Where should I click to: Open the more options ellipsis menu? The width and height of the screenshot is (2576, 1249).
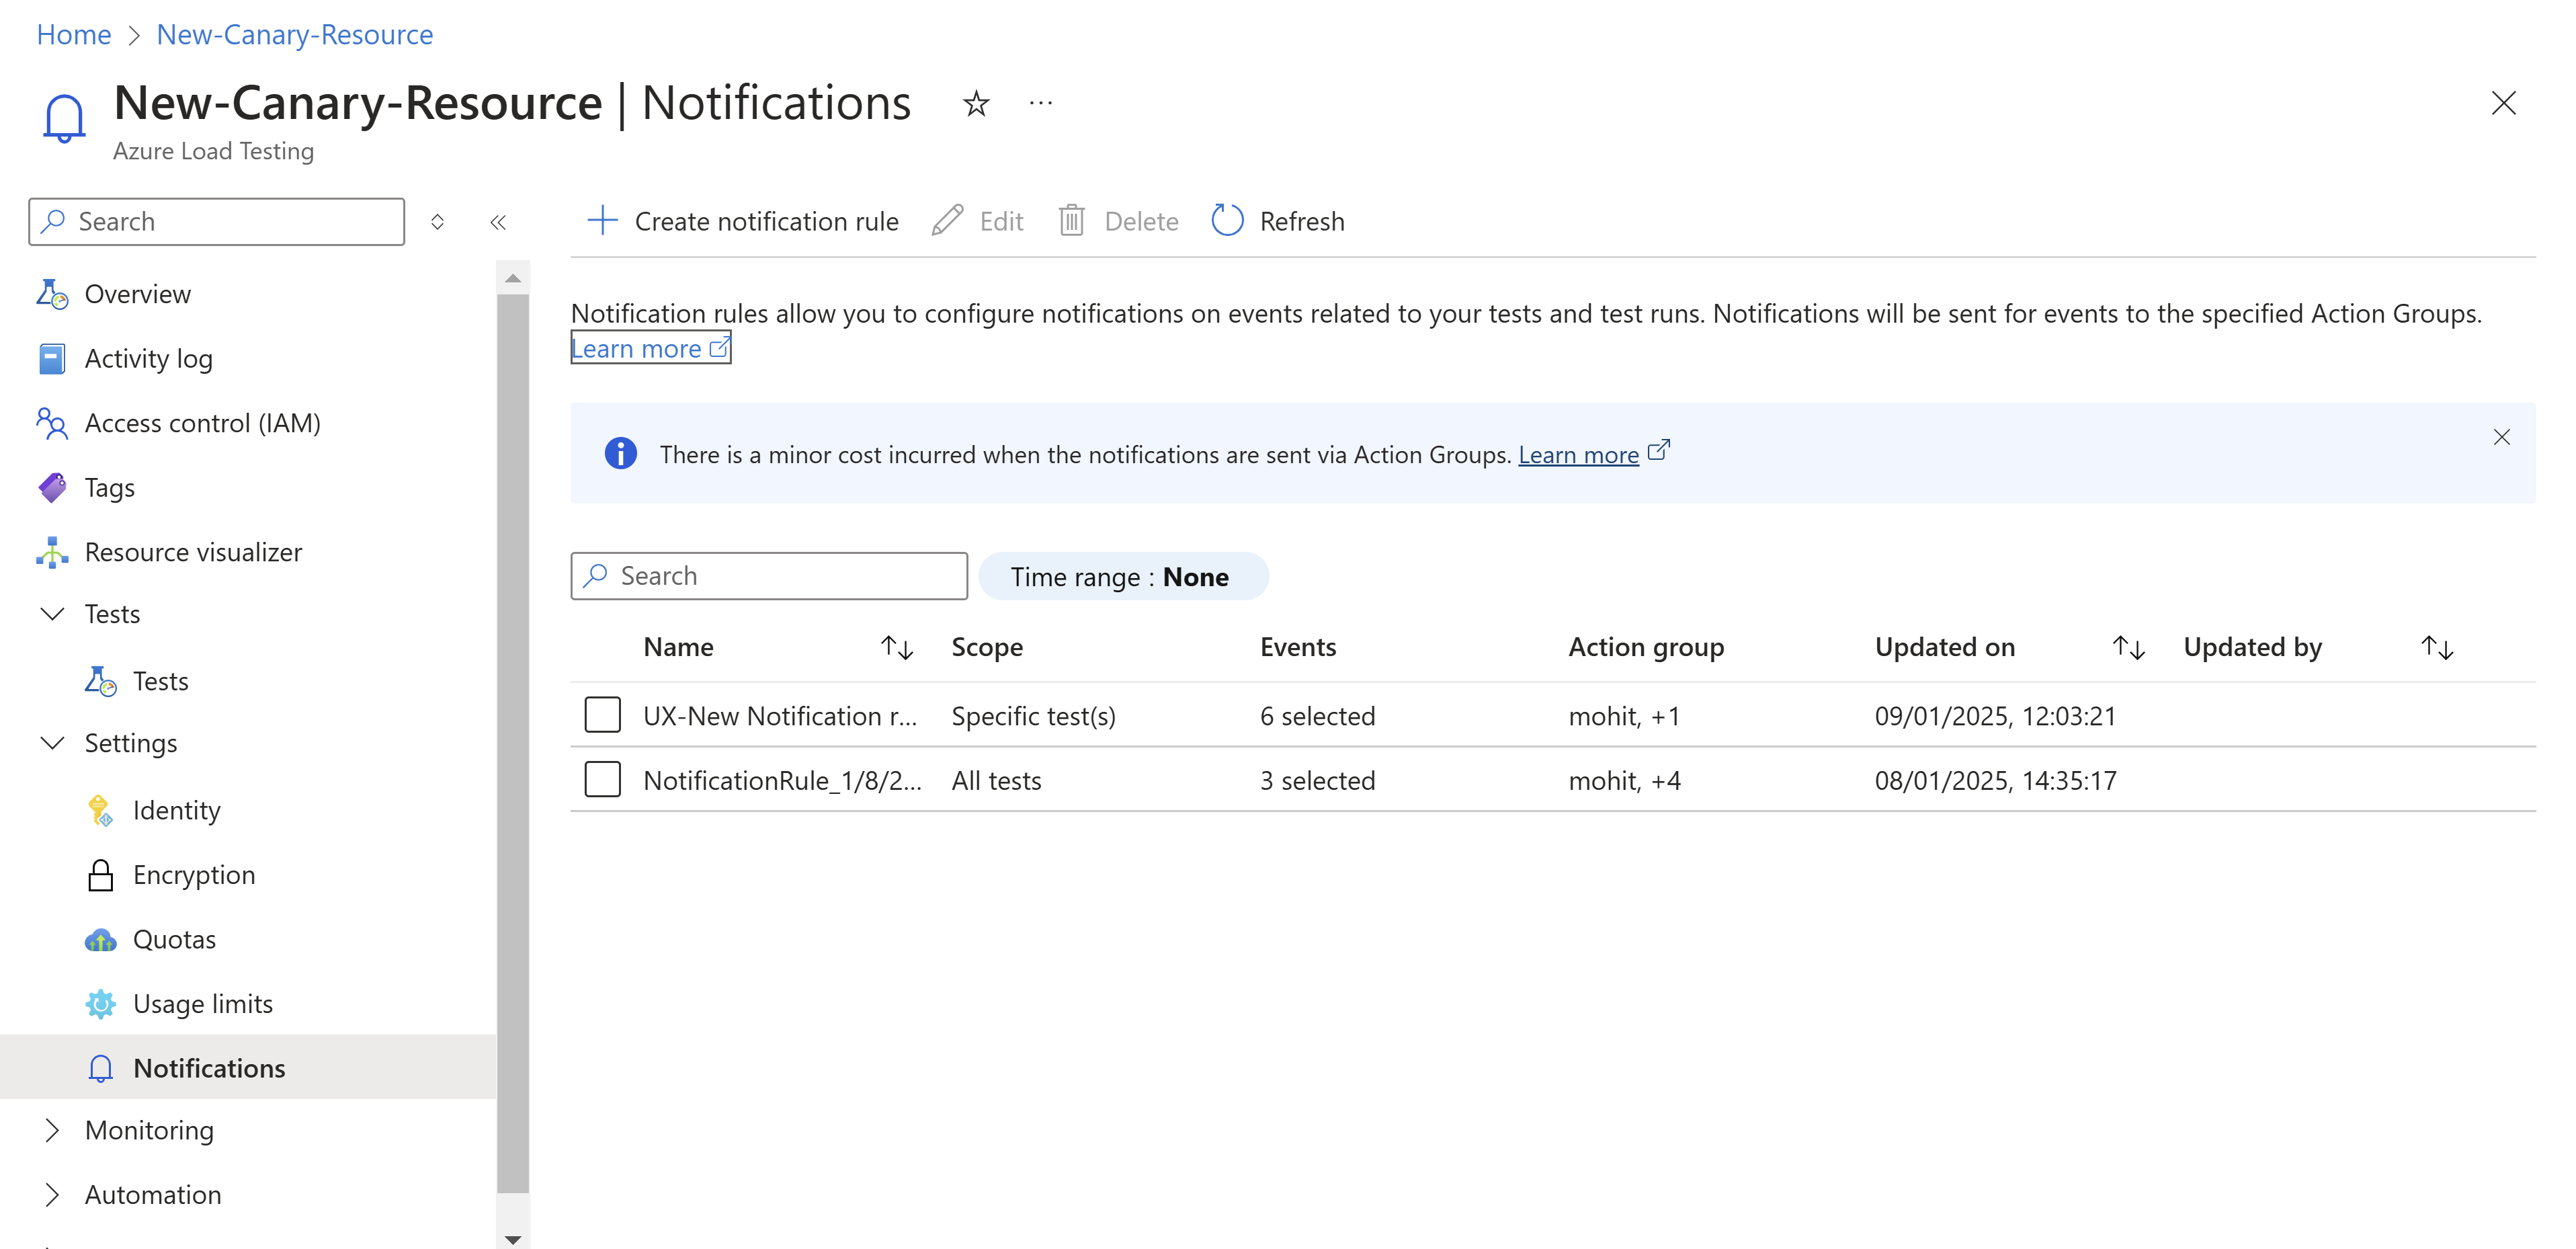click(1040, 103)
